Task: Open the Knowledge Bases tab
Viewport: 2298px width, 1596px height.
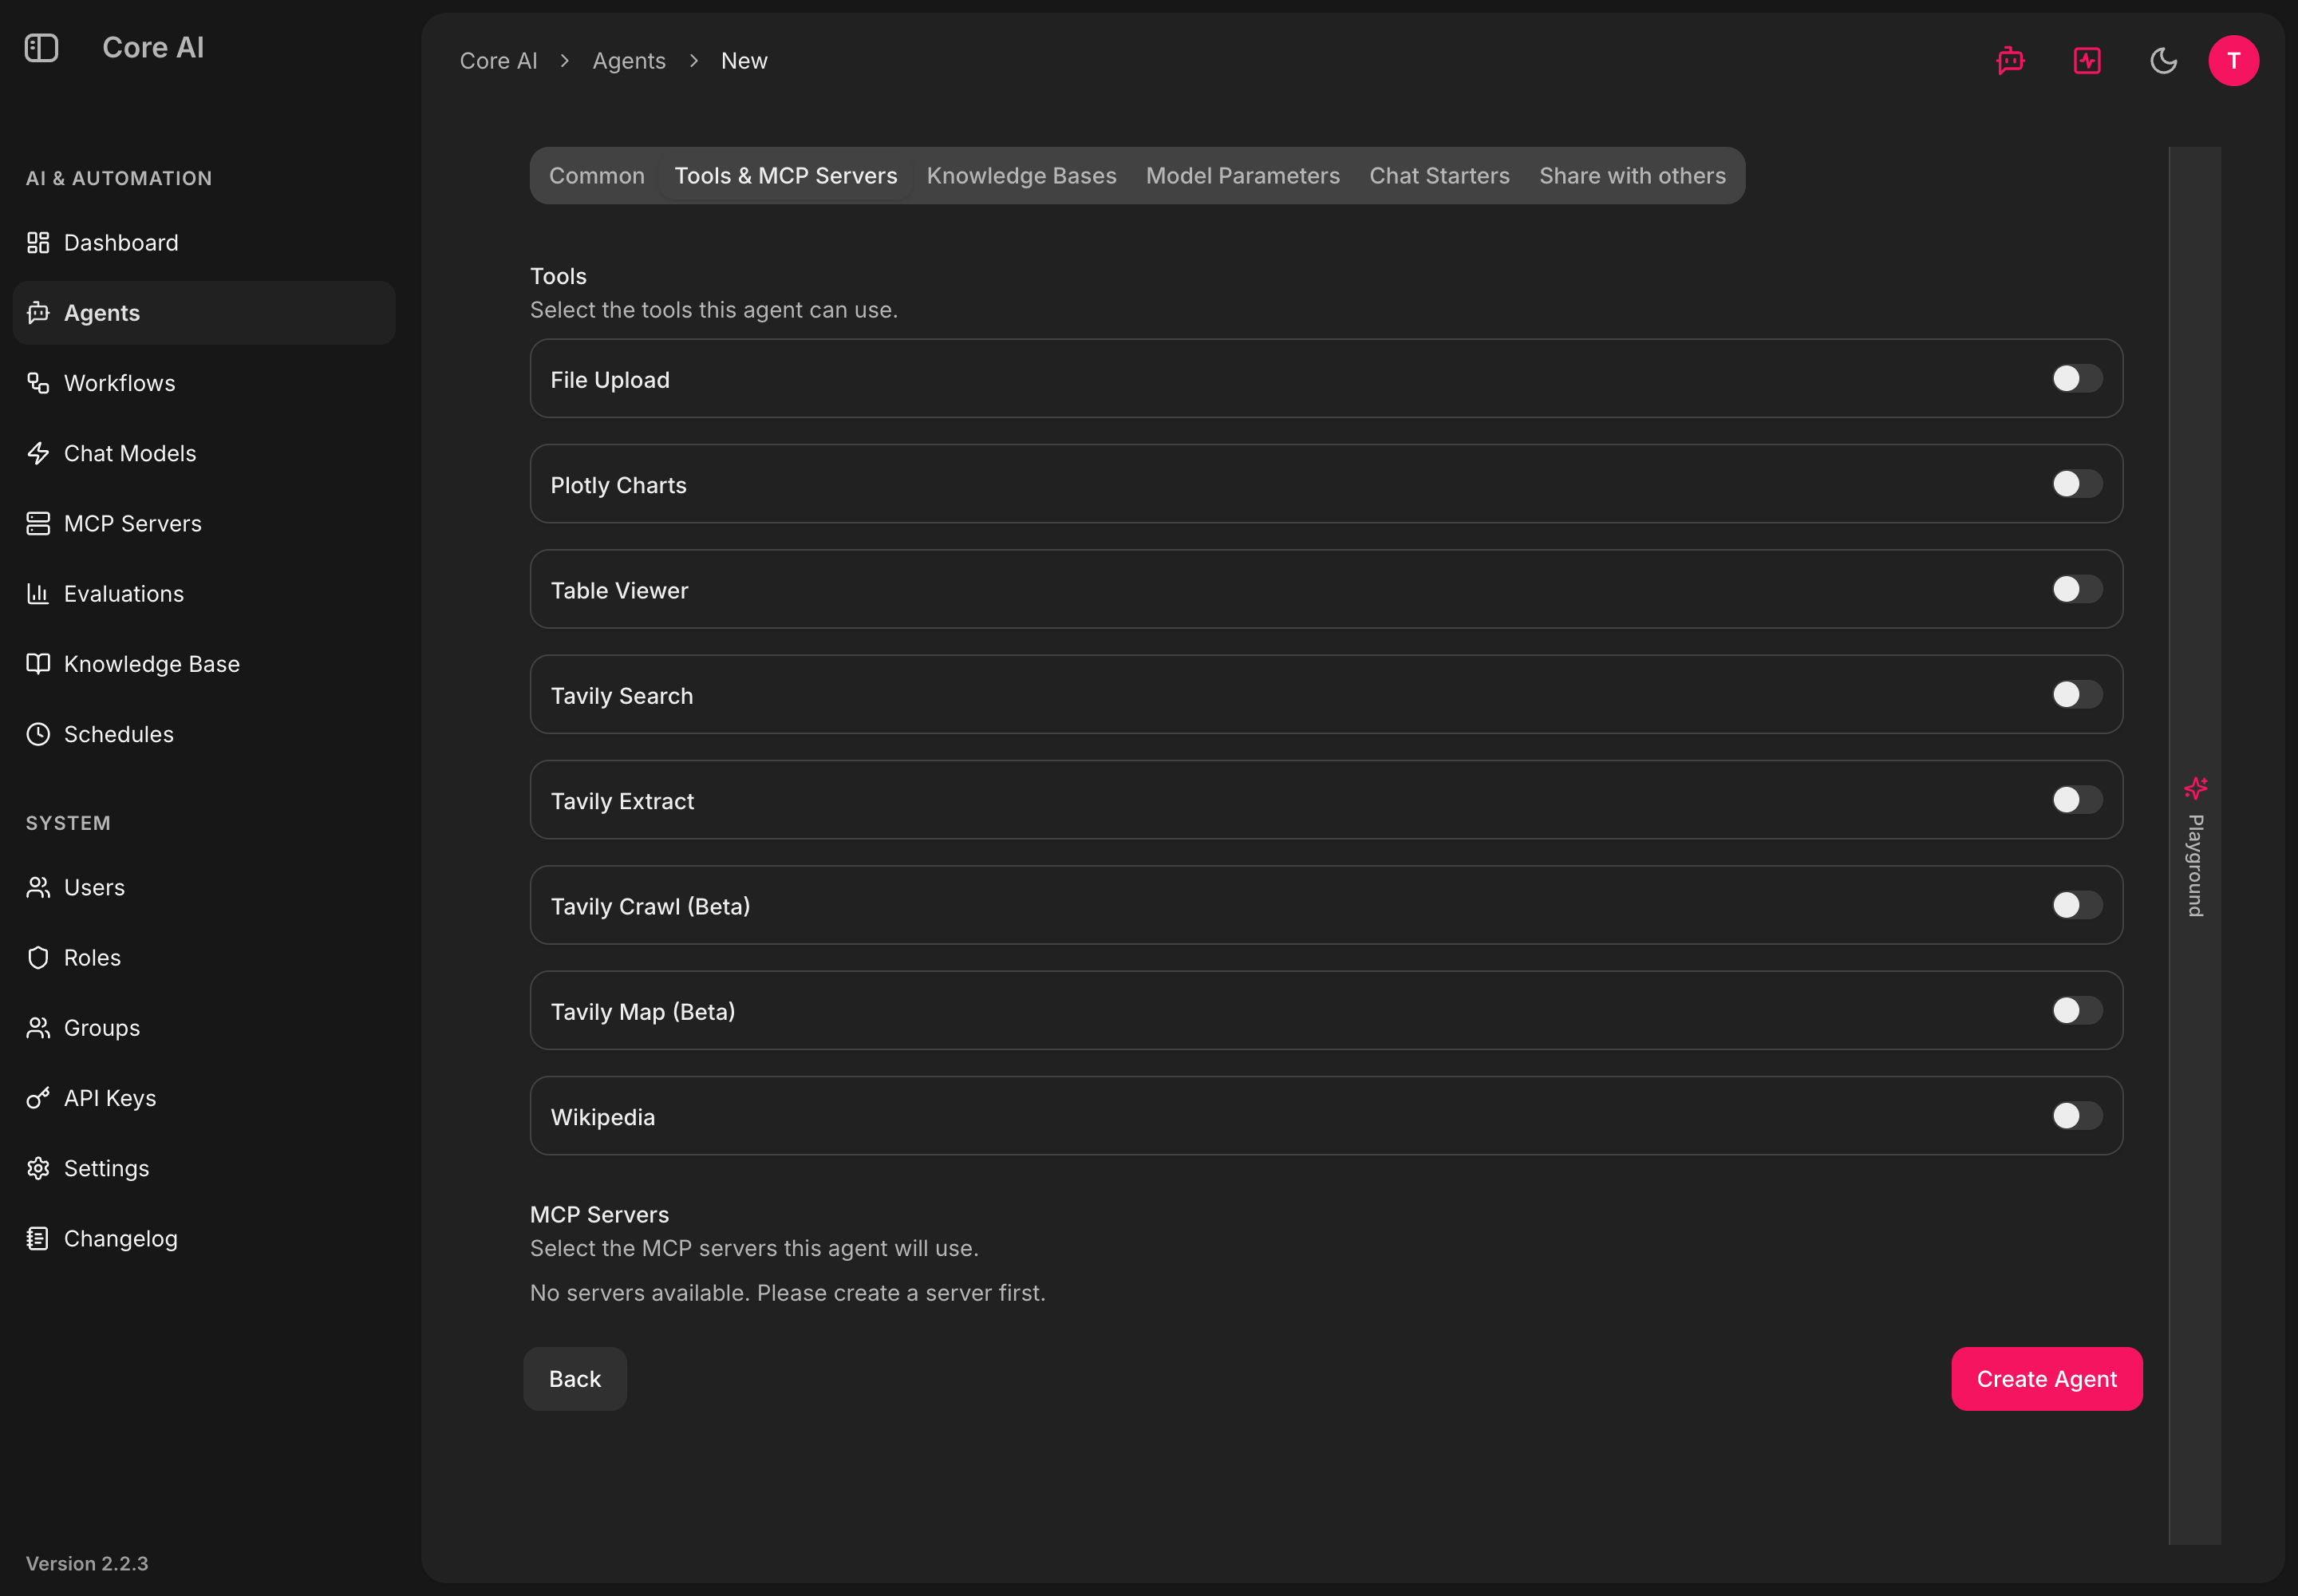Action: point(1021,176)
